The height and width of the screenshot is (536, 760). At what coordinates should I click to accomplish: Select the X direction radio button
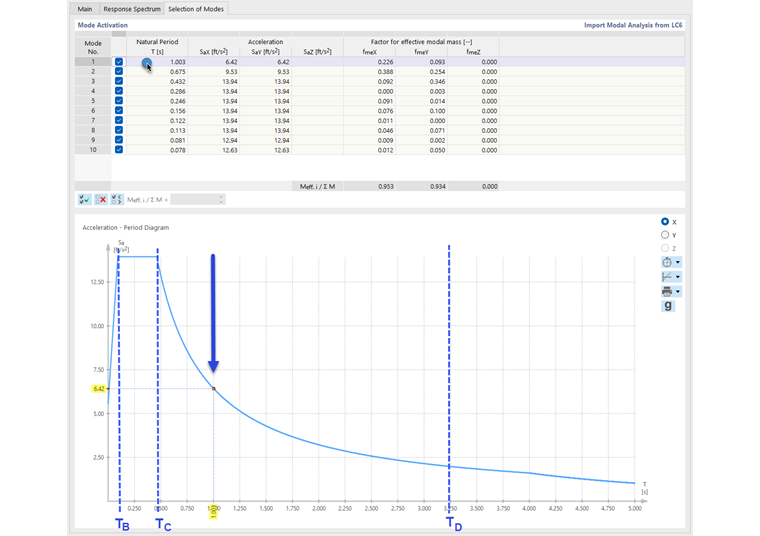tap(666, 221)
